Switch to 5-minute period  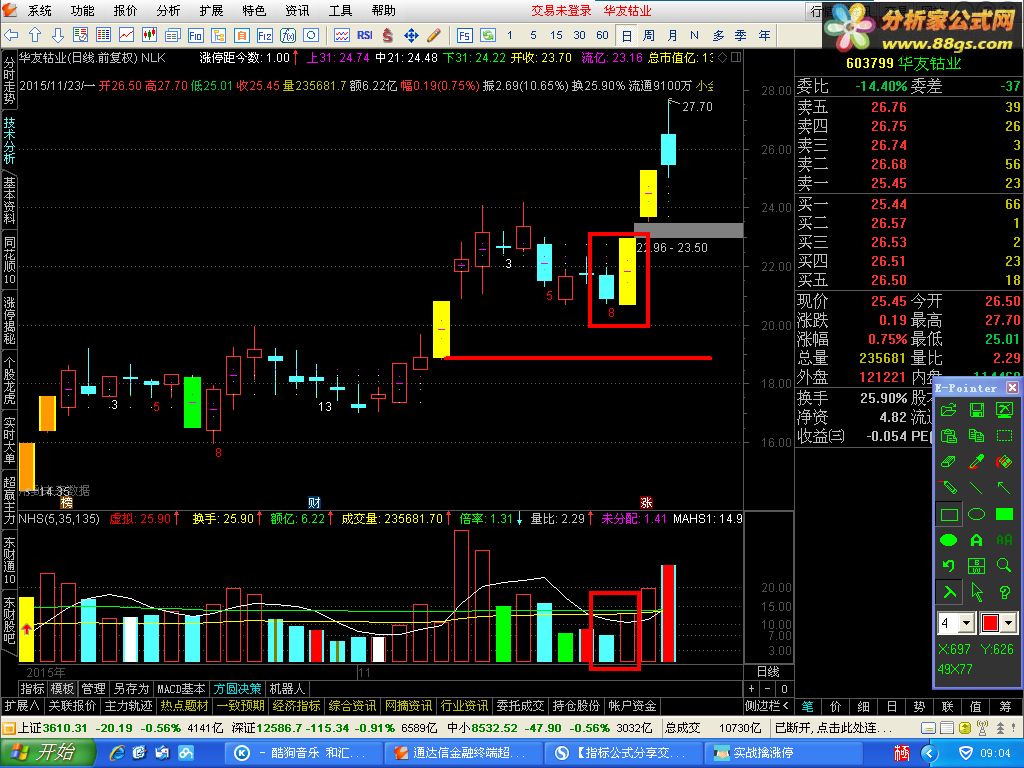534,35
